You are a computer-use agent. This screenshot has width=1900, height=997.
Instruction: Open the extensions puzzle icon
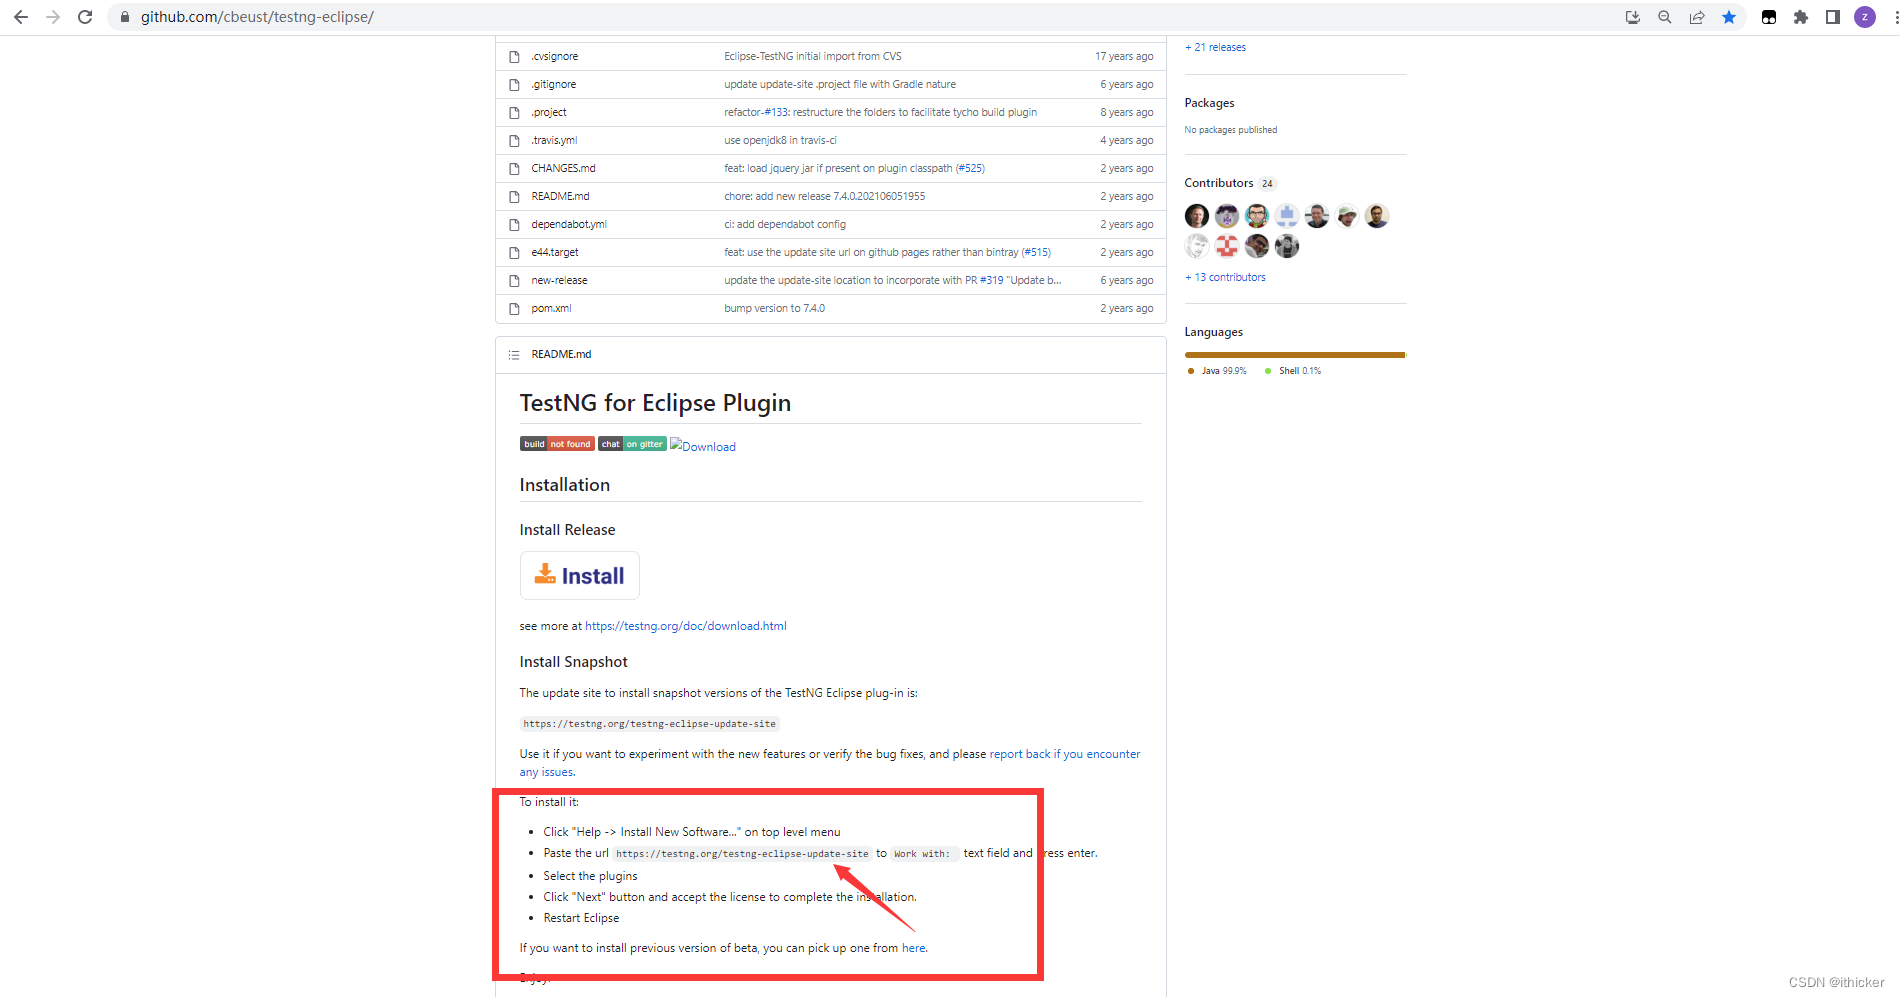pyautogui.click(x=1801, y=17)
